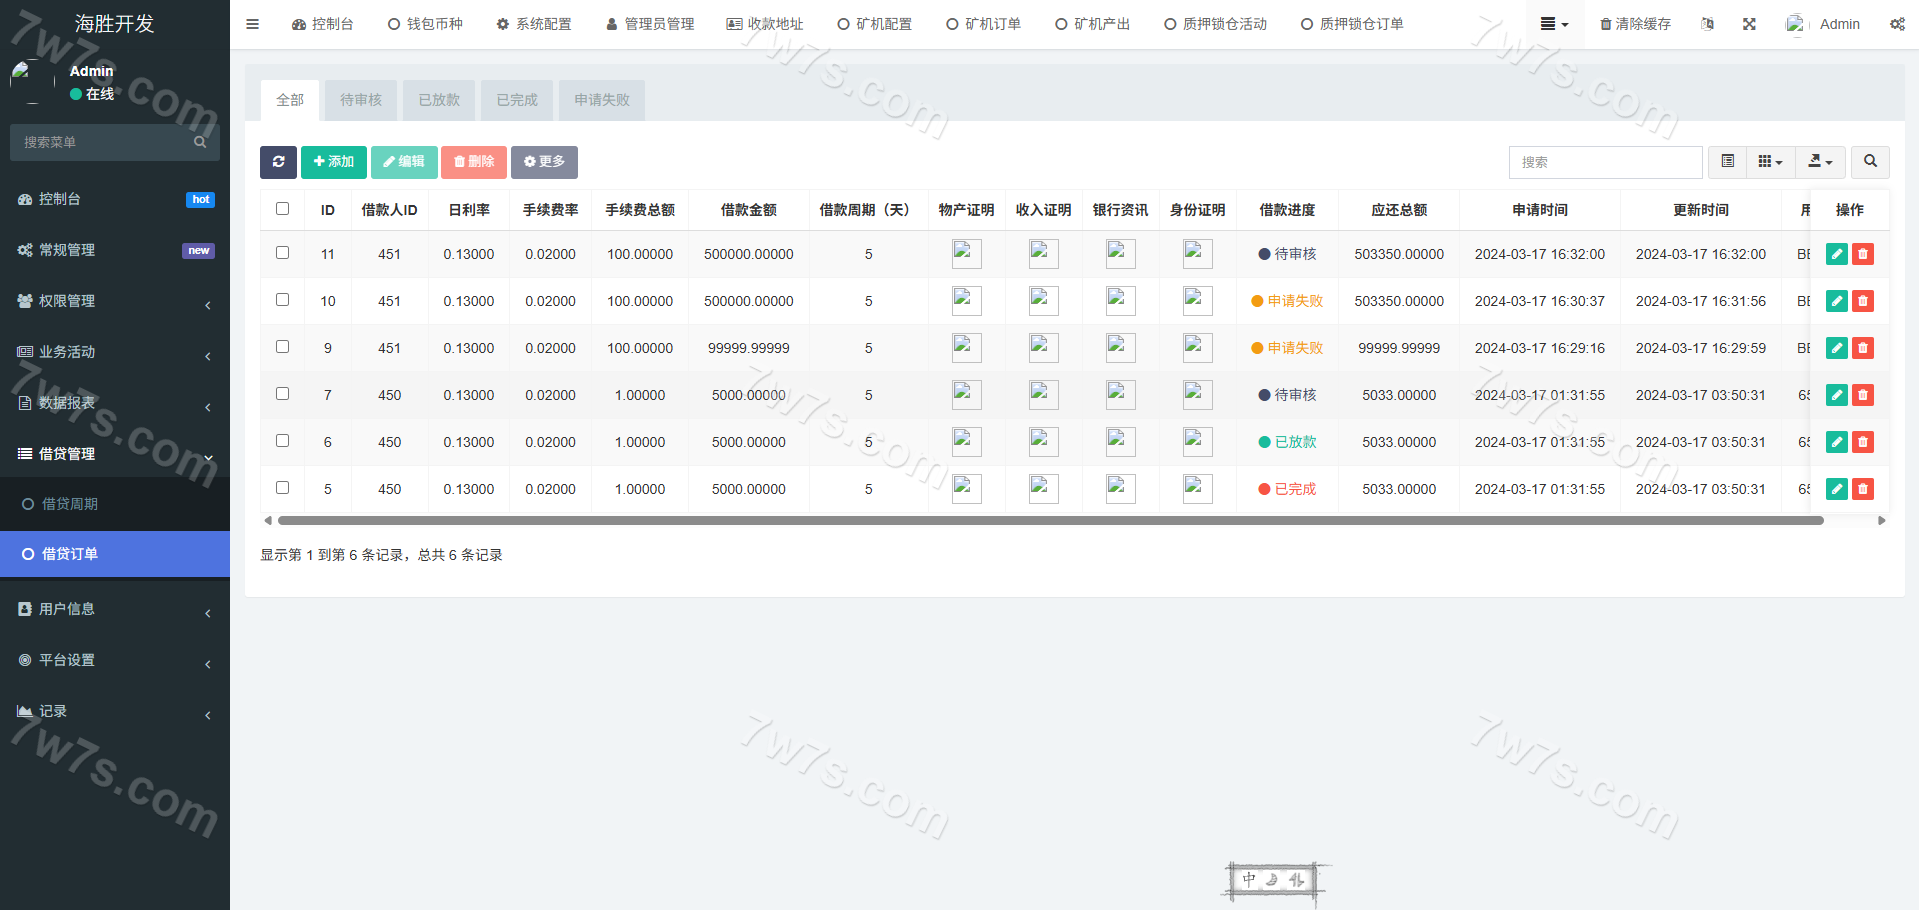Viewport: 1919px width, 910px height.
Task: Click the table's horizontal scrollbar
Action: click(x=1050, y=520)
